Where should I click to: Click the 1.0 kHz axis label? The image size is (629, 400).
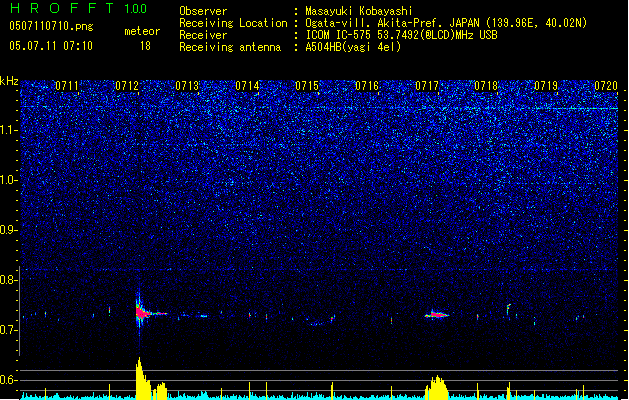(9, 180)
